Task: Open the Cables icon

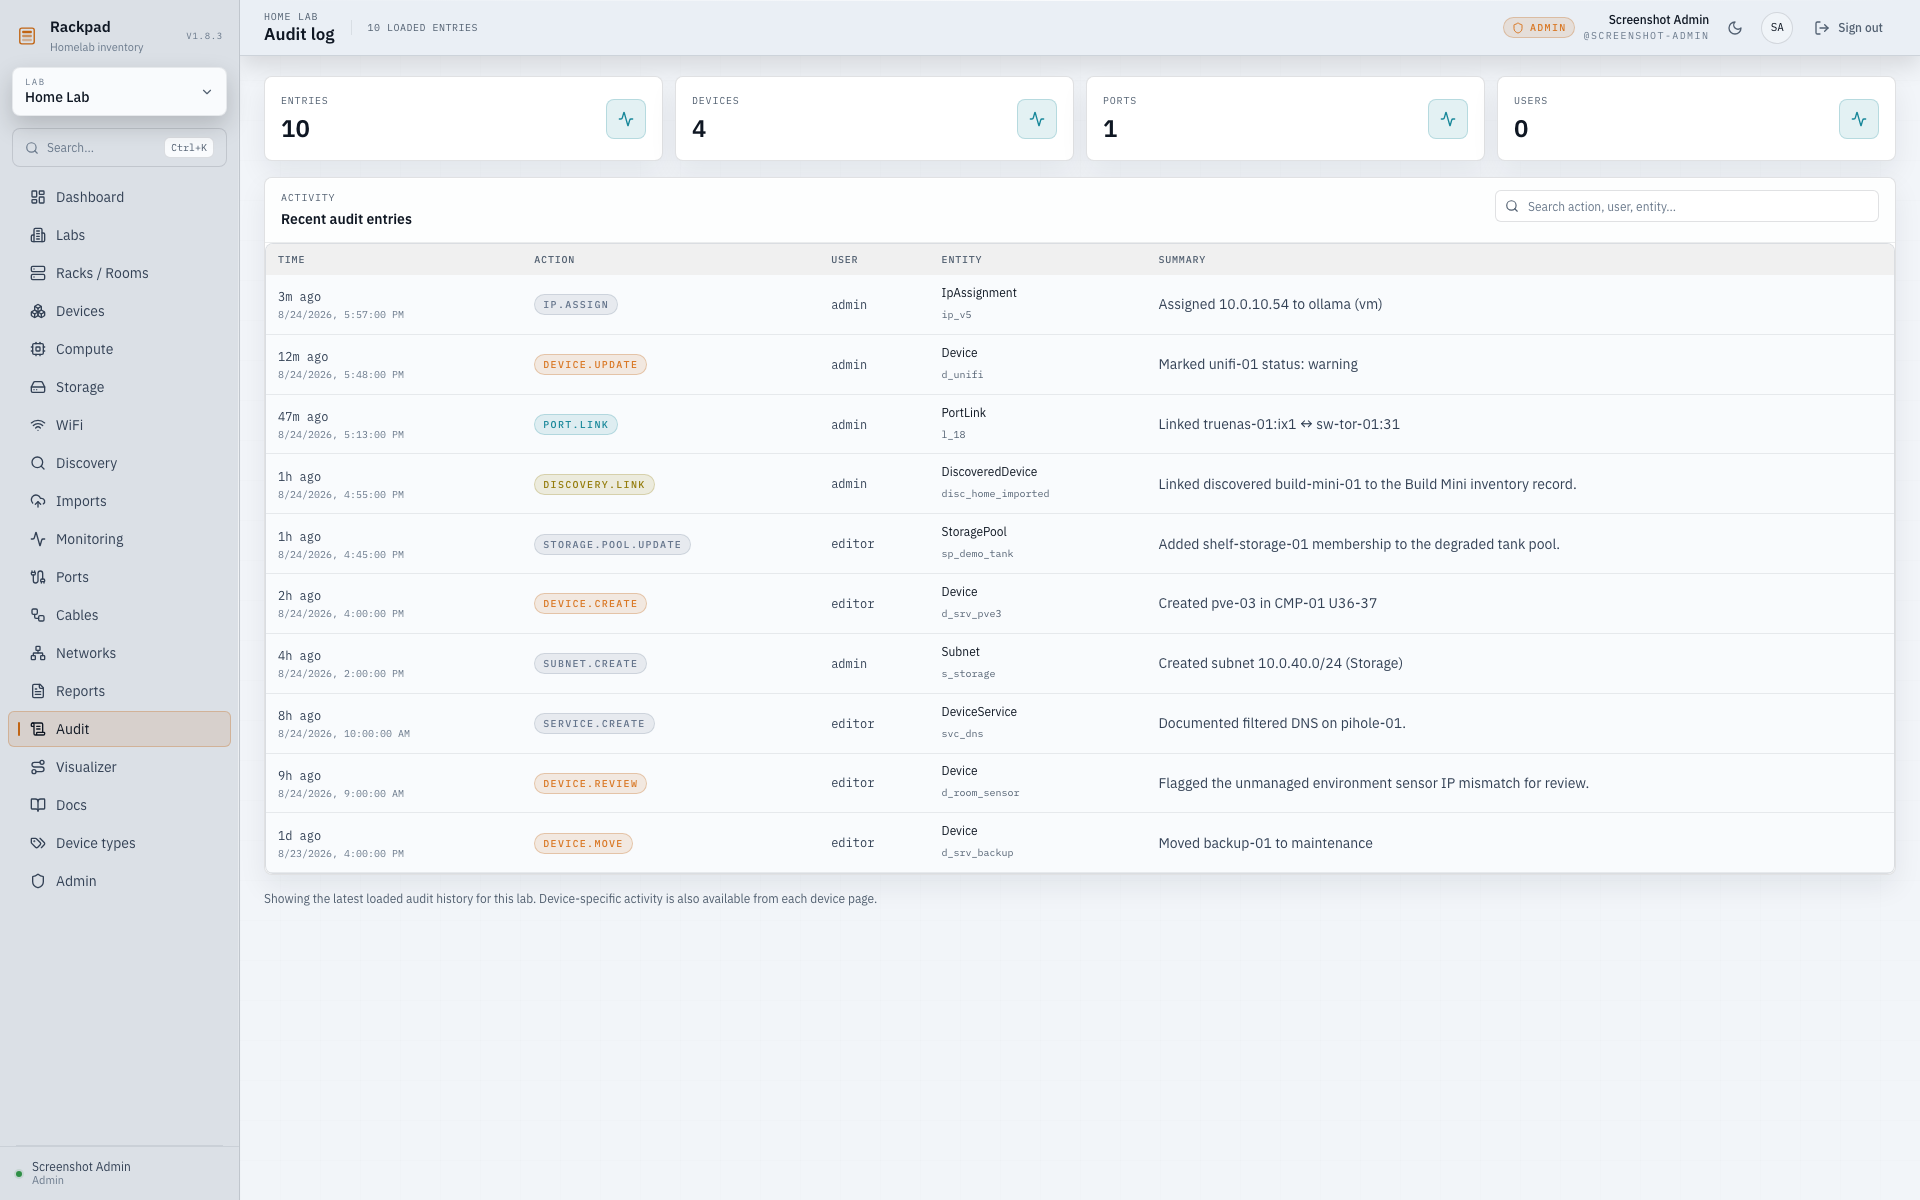Action: tap(38, 615)
